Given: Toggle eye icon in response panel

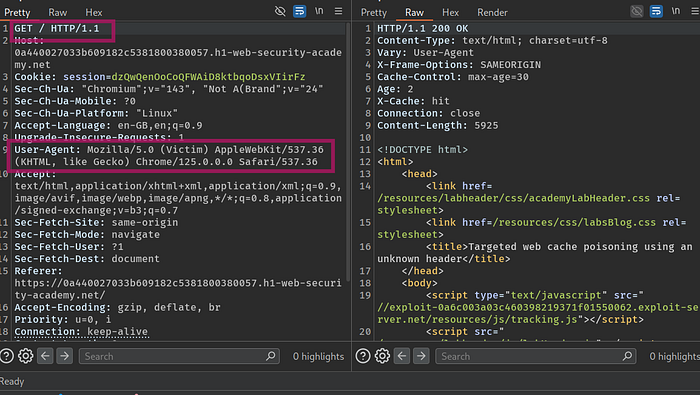Looking at the screenshot, I should [x=637, y=11].
